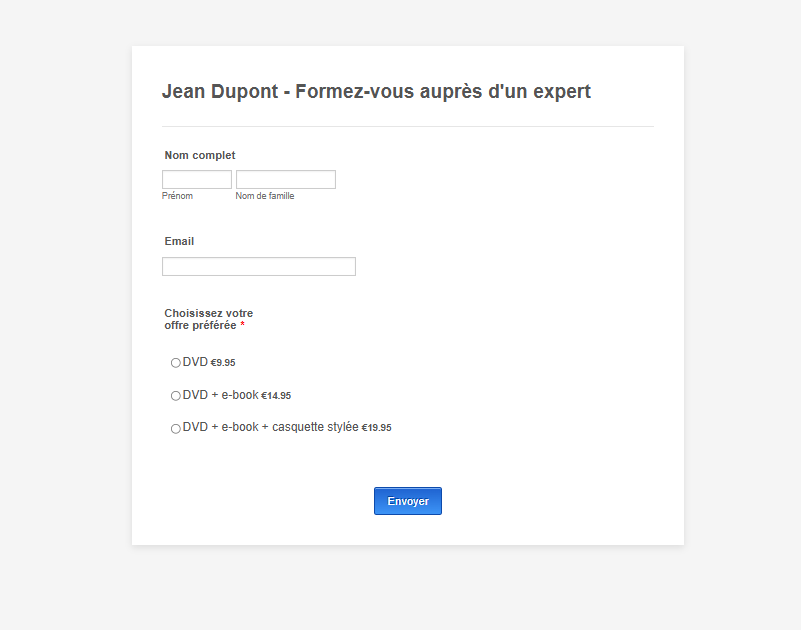Click the Email section label
The width and height of the screenshot is (801, 630).
(179, 241)
